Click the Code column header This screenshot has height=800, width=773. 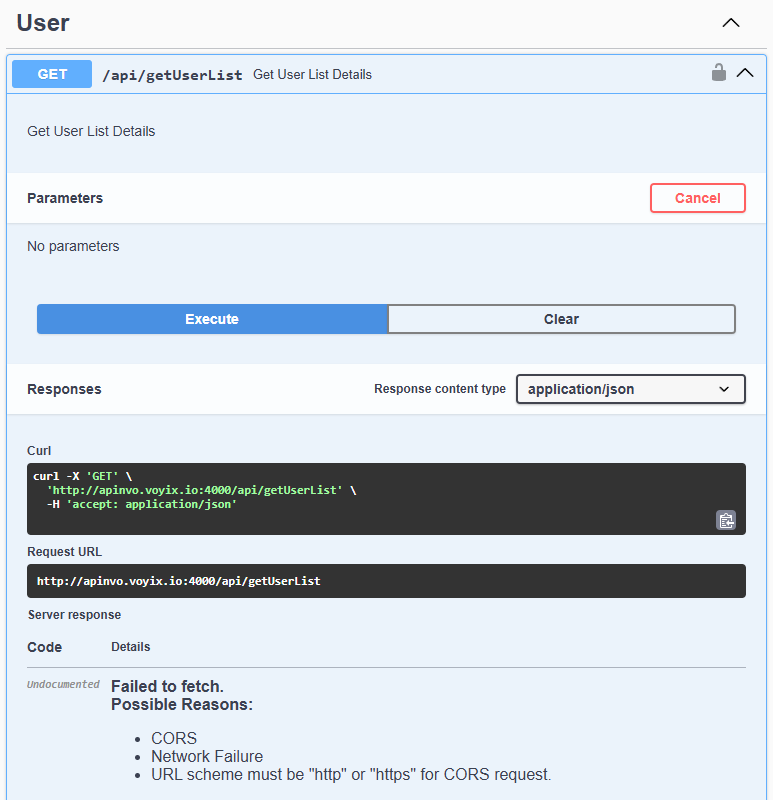point(45,647)
